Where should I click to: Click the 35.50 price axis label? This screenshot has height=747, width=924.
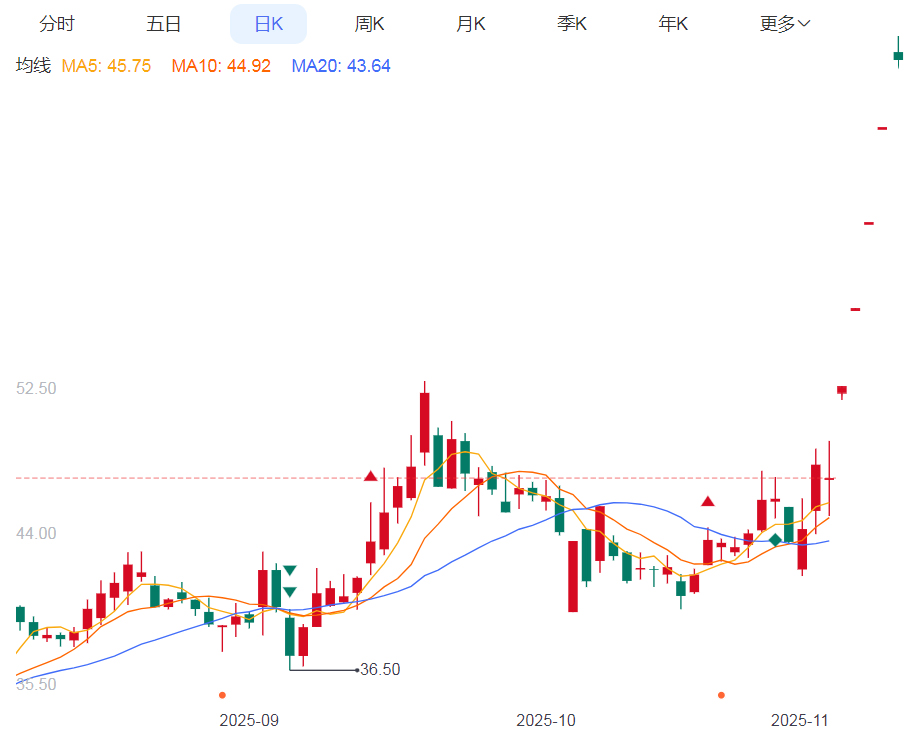(36, 684)
